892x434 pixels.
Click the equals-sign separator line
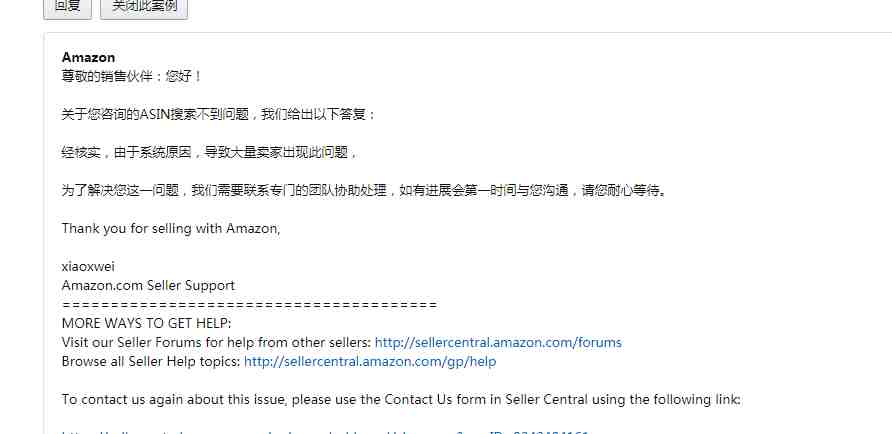[x=249, y=305]
